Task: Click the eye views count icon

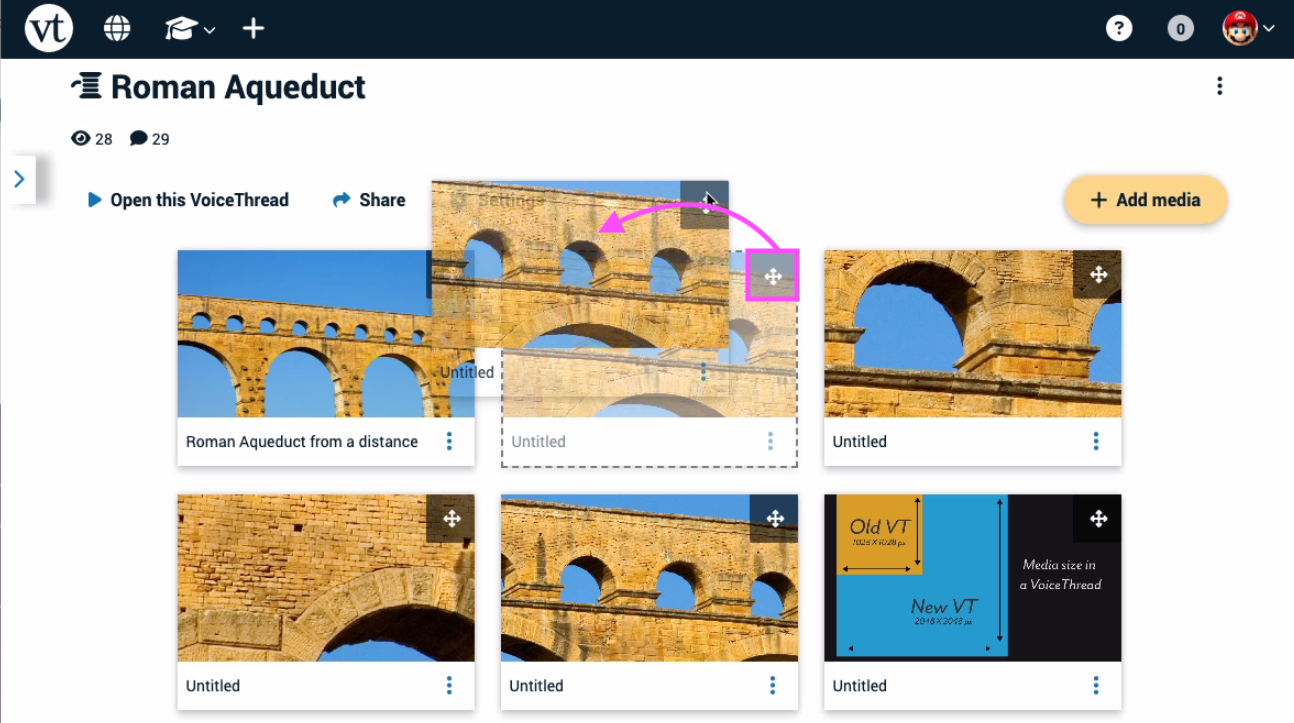Action: coord(81,138)
